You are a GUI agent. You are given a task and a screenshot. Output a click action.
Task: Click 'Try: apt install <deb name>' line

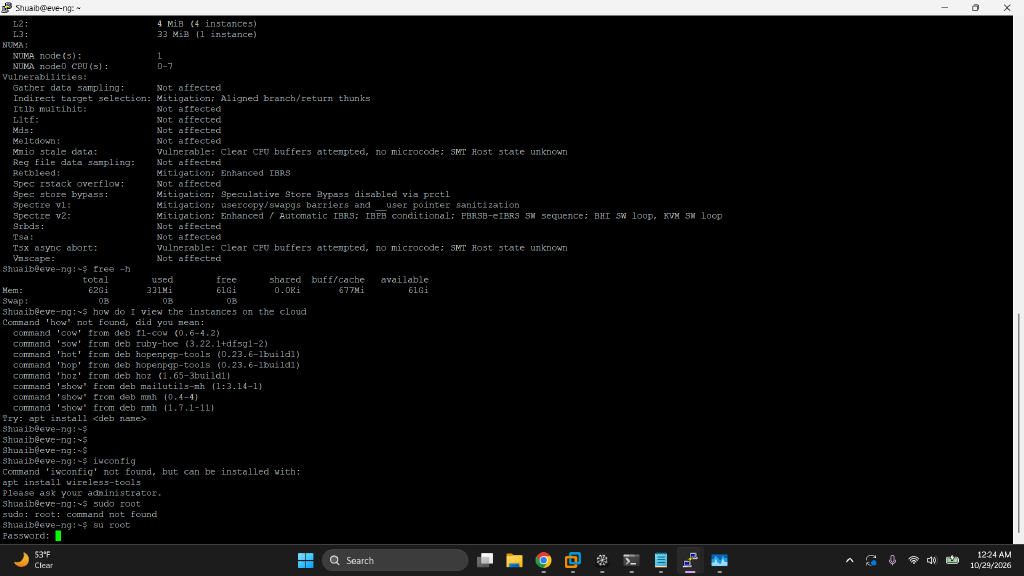[x=74, y=419]
